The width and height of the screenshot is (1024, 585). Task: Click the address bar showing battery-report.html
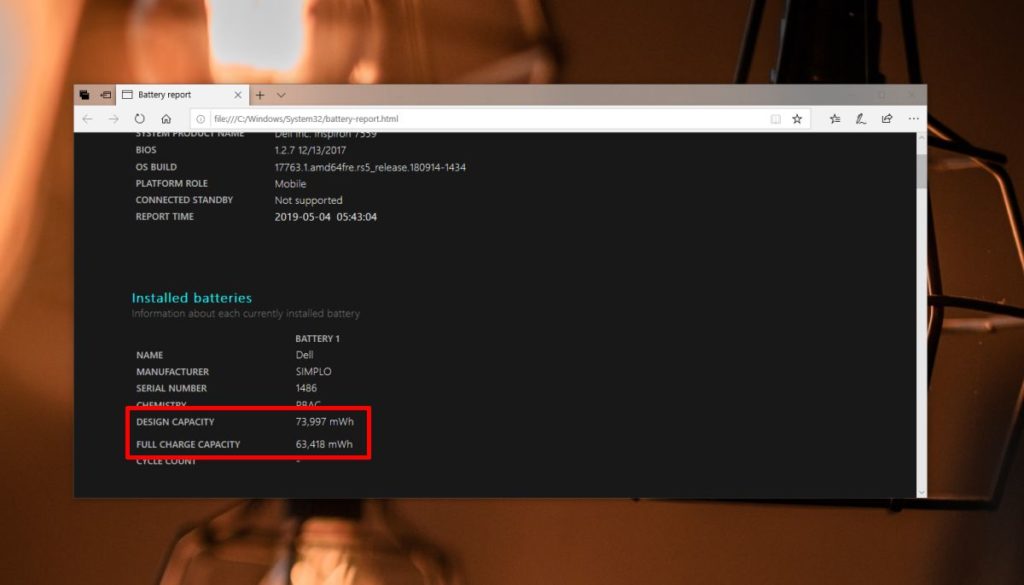click(400, 118)
